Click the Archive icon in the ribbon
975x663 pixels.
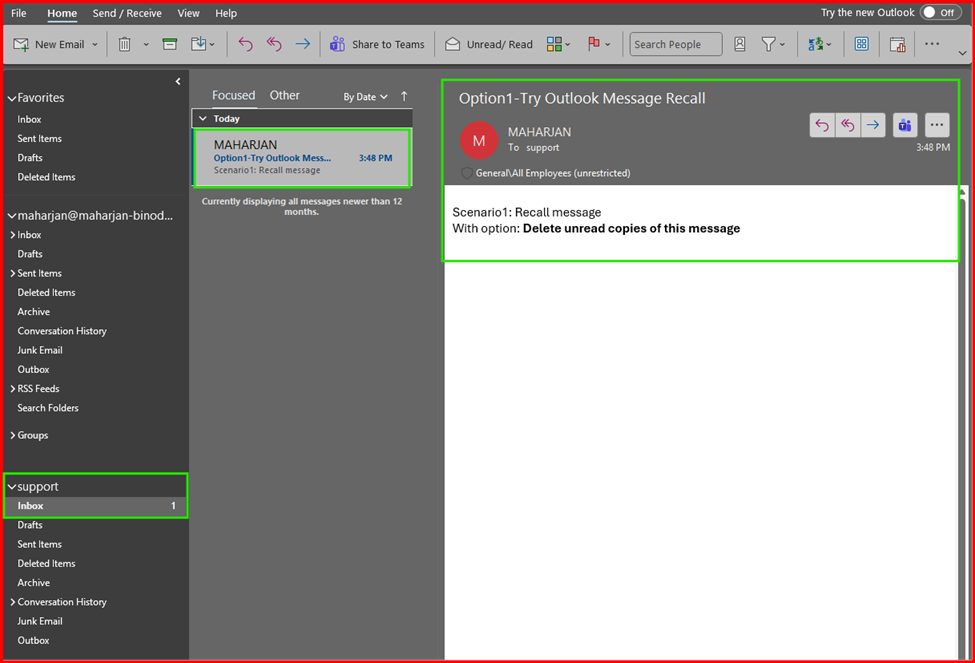(x=170, y=44)
